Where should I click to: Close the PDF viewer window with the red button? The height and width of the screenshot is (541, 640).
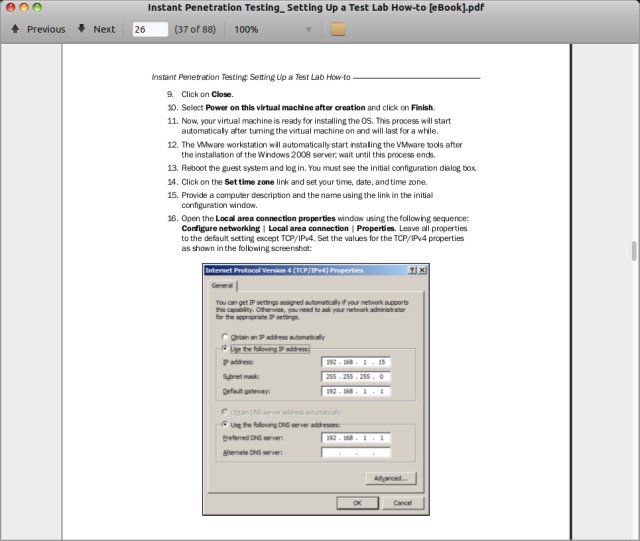click(x=9, y=7)
